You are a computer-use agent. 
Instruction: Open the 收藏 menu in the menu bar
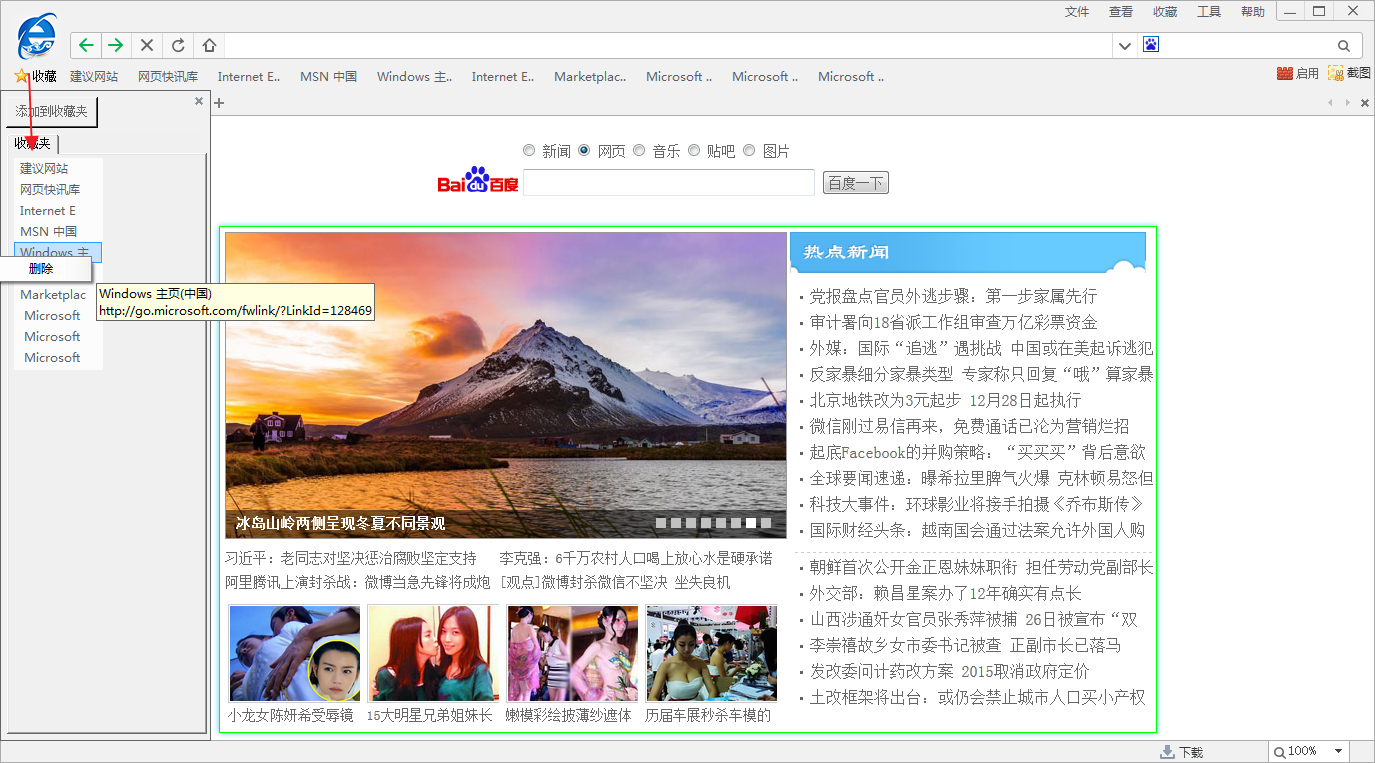1165,12
